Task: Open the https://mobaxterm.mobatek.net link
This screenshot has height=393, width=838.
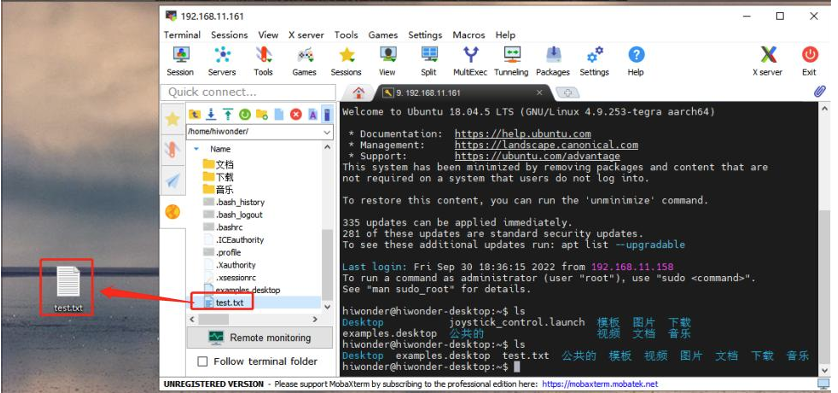Action: point(600,384)
